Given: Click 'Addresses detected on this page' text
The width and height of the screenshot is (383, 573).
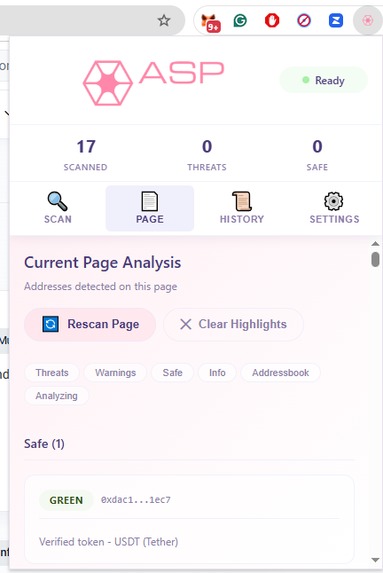Looking at the screenshot, I should tap(101, 286).
